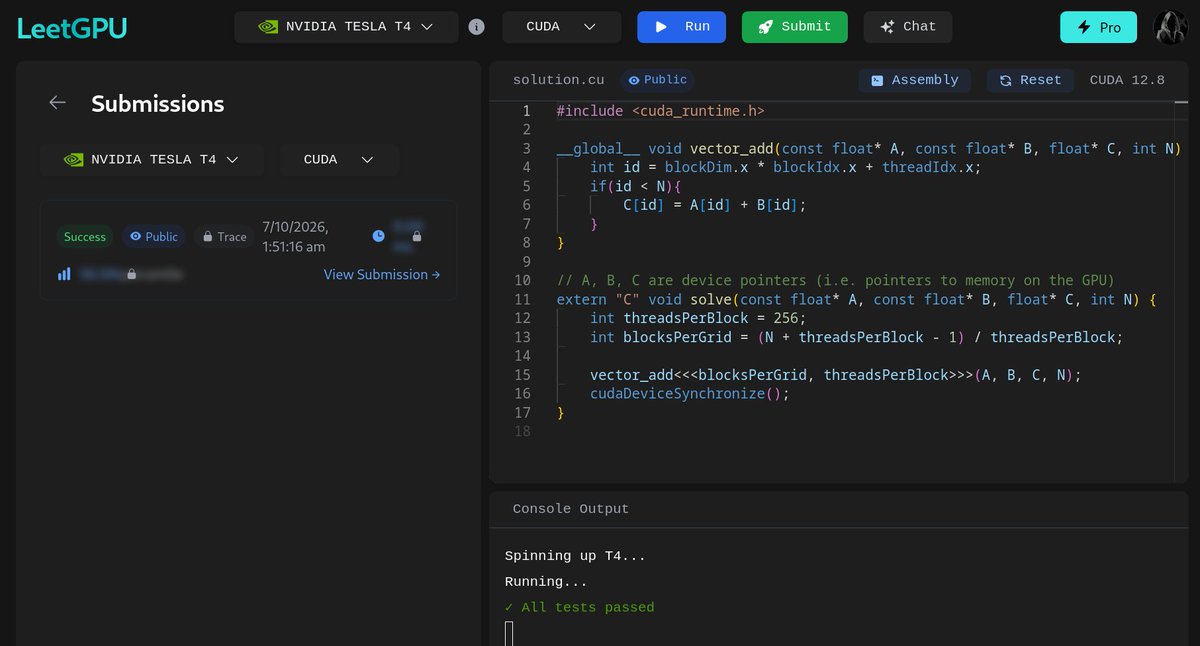Image resolution: width=1200 pixels, height=646 pixels.
Task: Place cursor on the cudaDeviceSynchronize line
Action: coord(690,393)
